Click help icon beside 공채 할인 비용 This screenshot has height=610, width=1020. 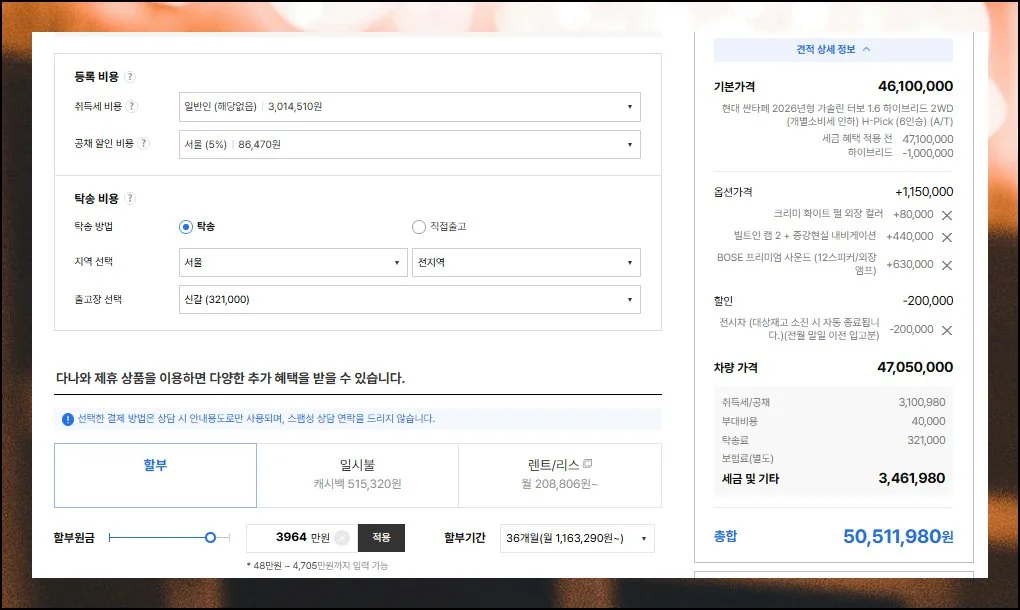click(143, 144)
